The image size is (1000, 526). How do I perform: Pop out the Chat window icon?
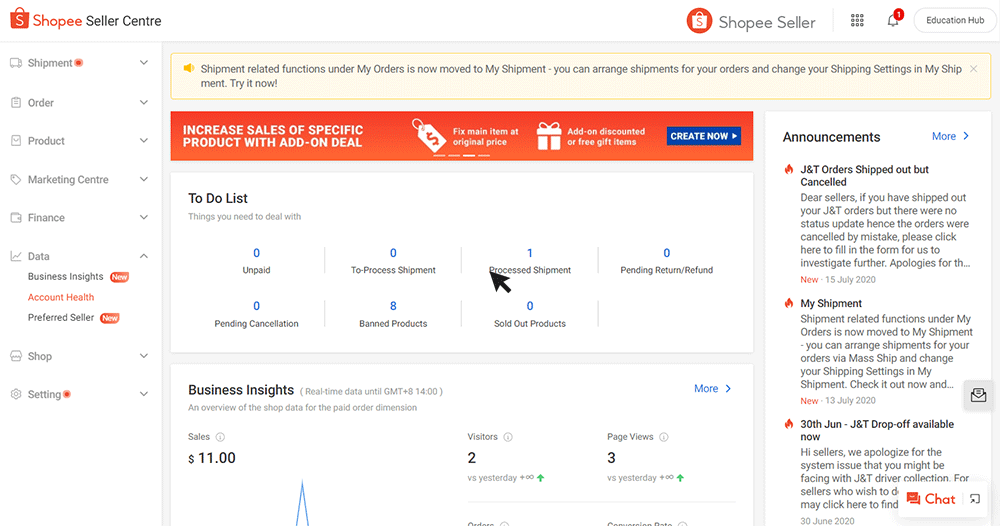click(975, 499)
